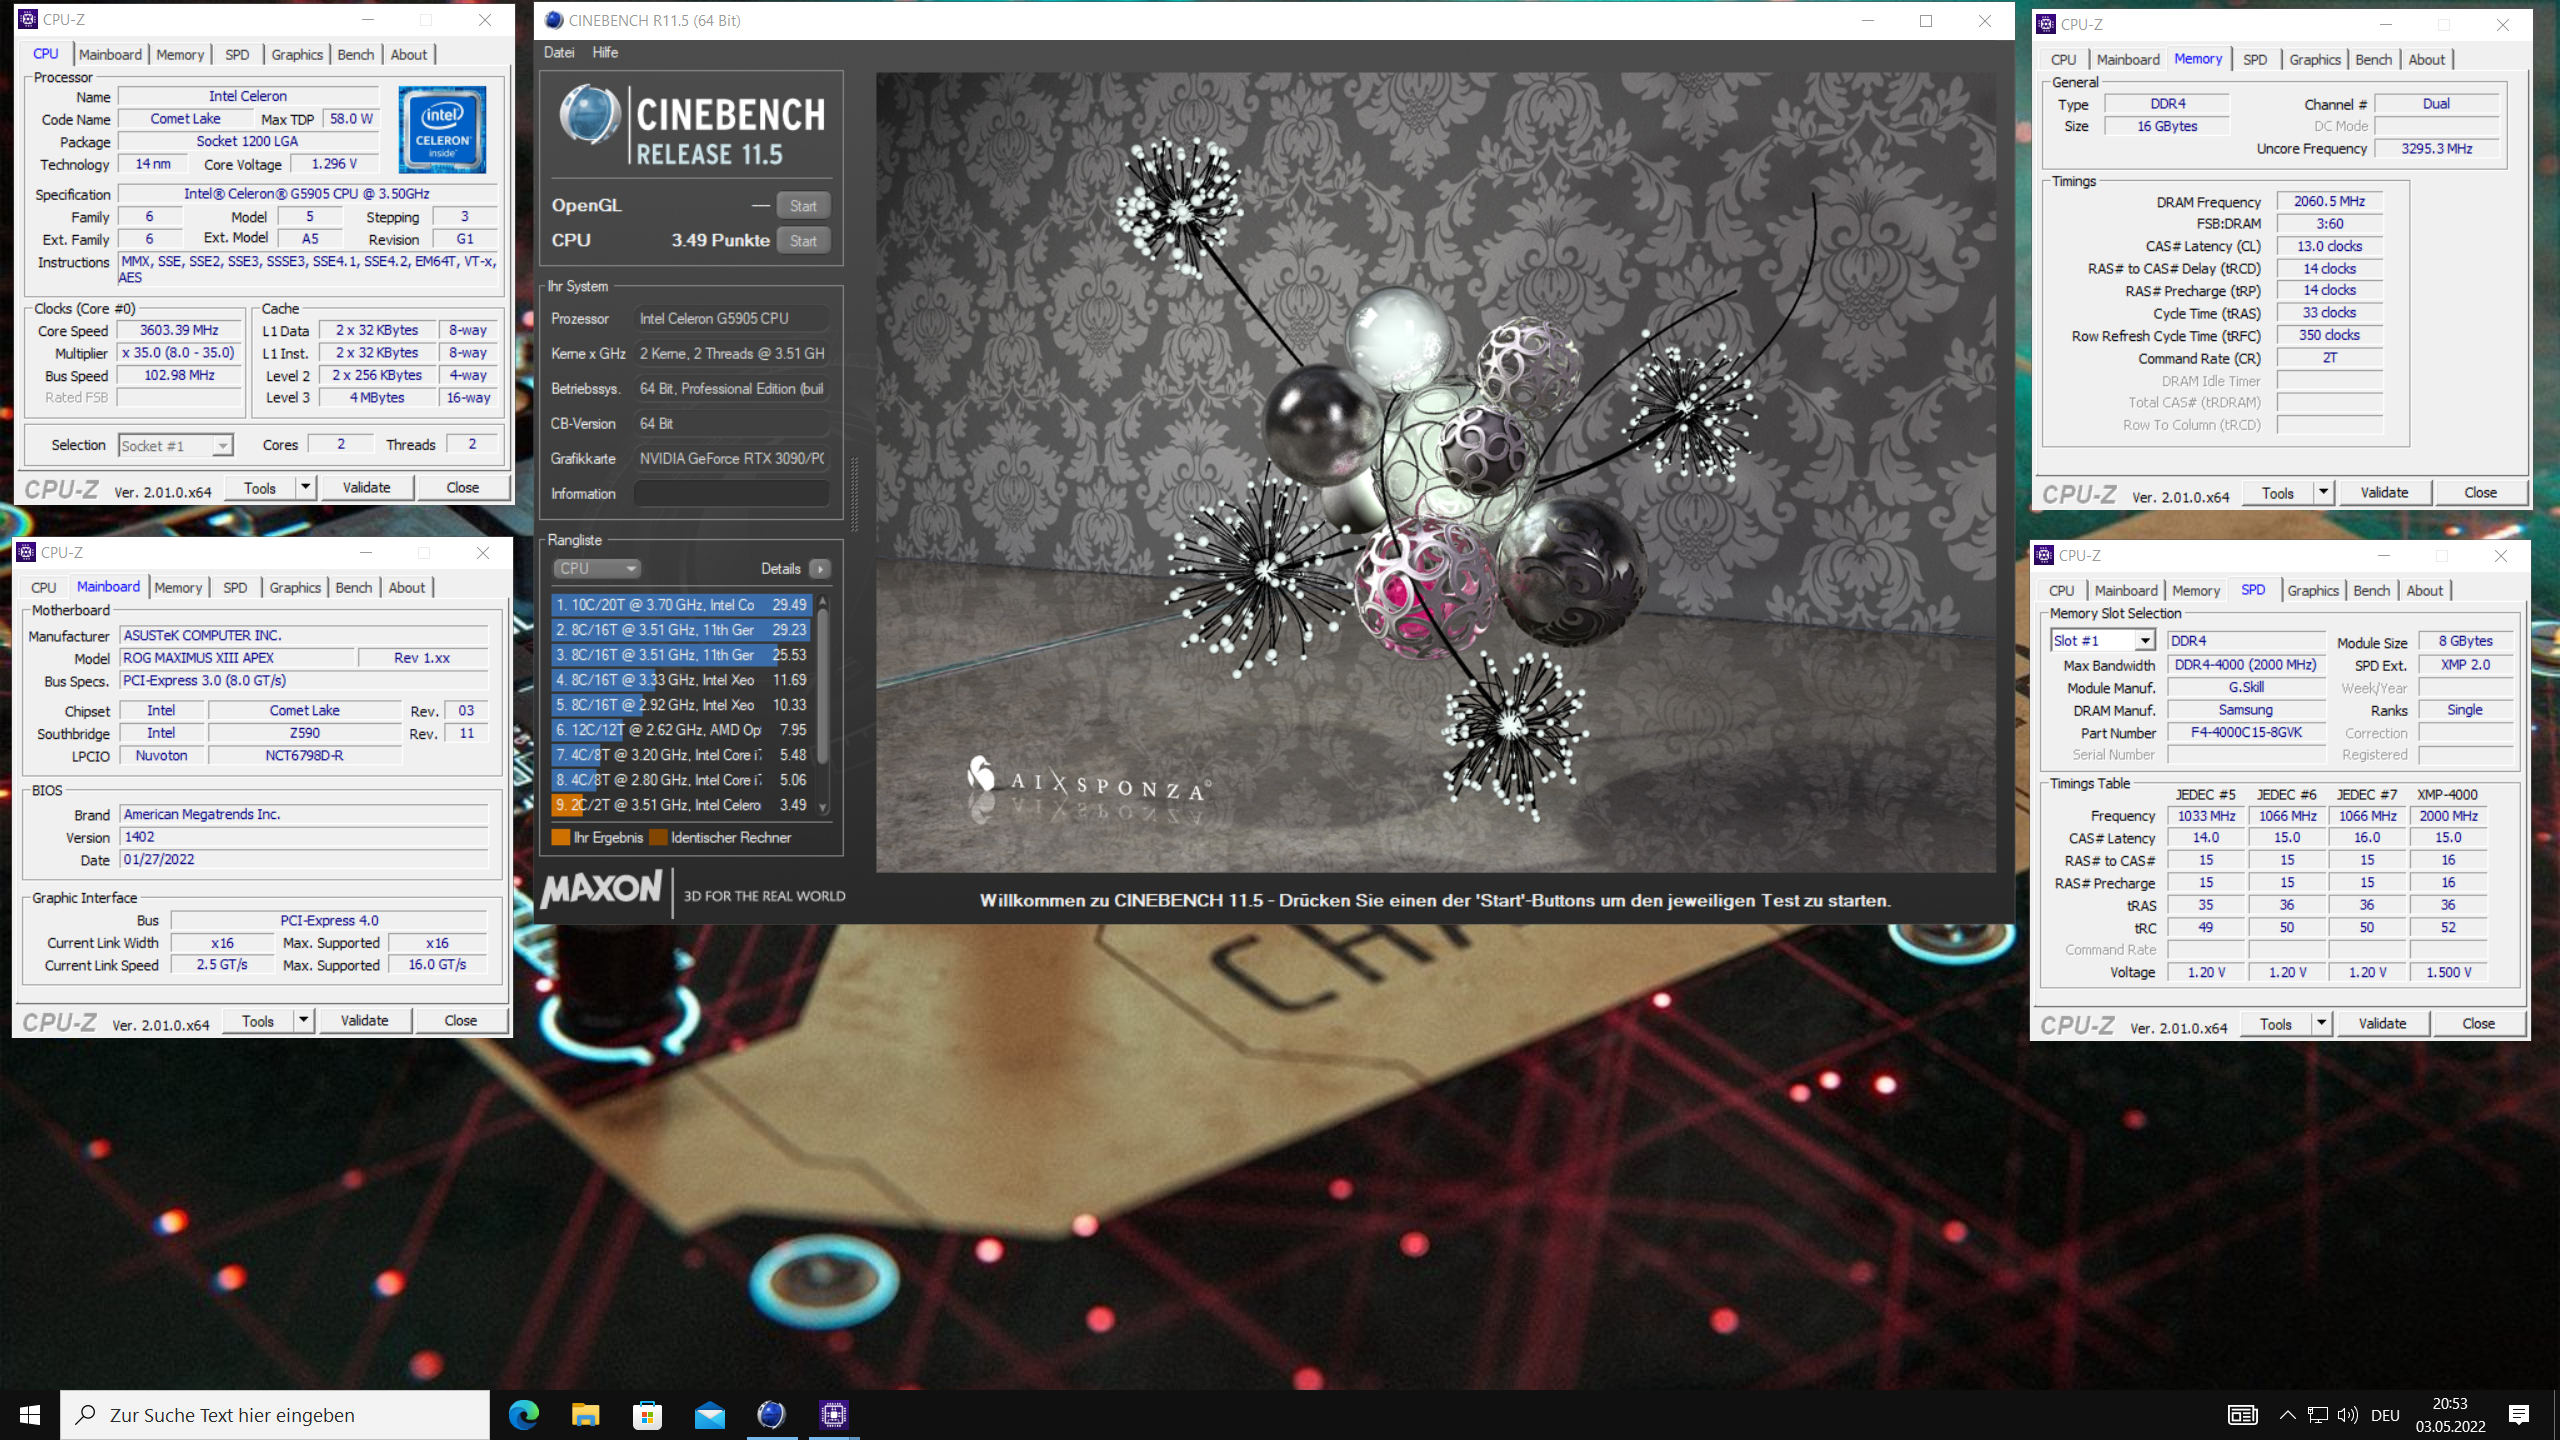Select SPD tab in Mainboard CPU-Z window
The height and width of the screenshot is (1440, 2560).
point(235,587)
